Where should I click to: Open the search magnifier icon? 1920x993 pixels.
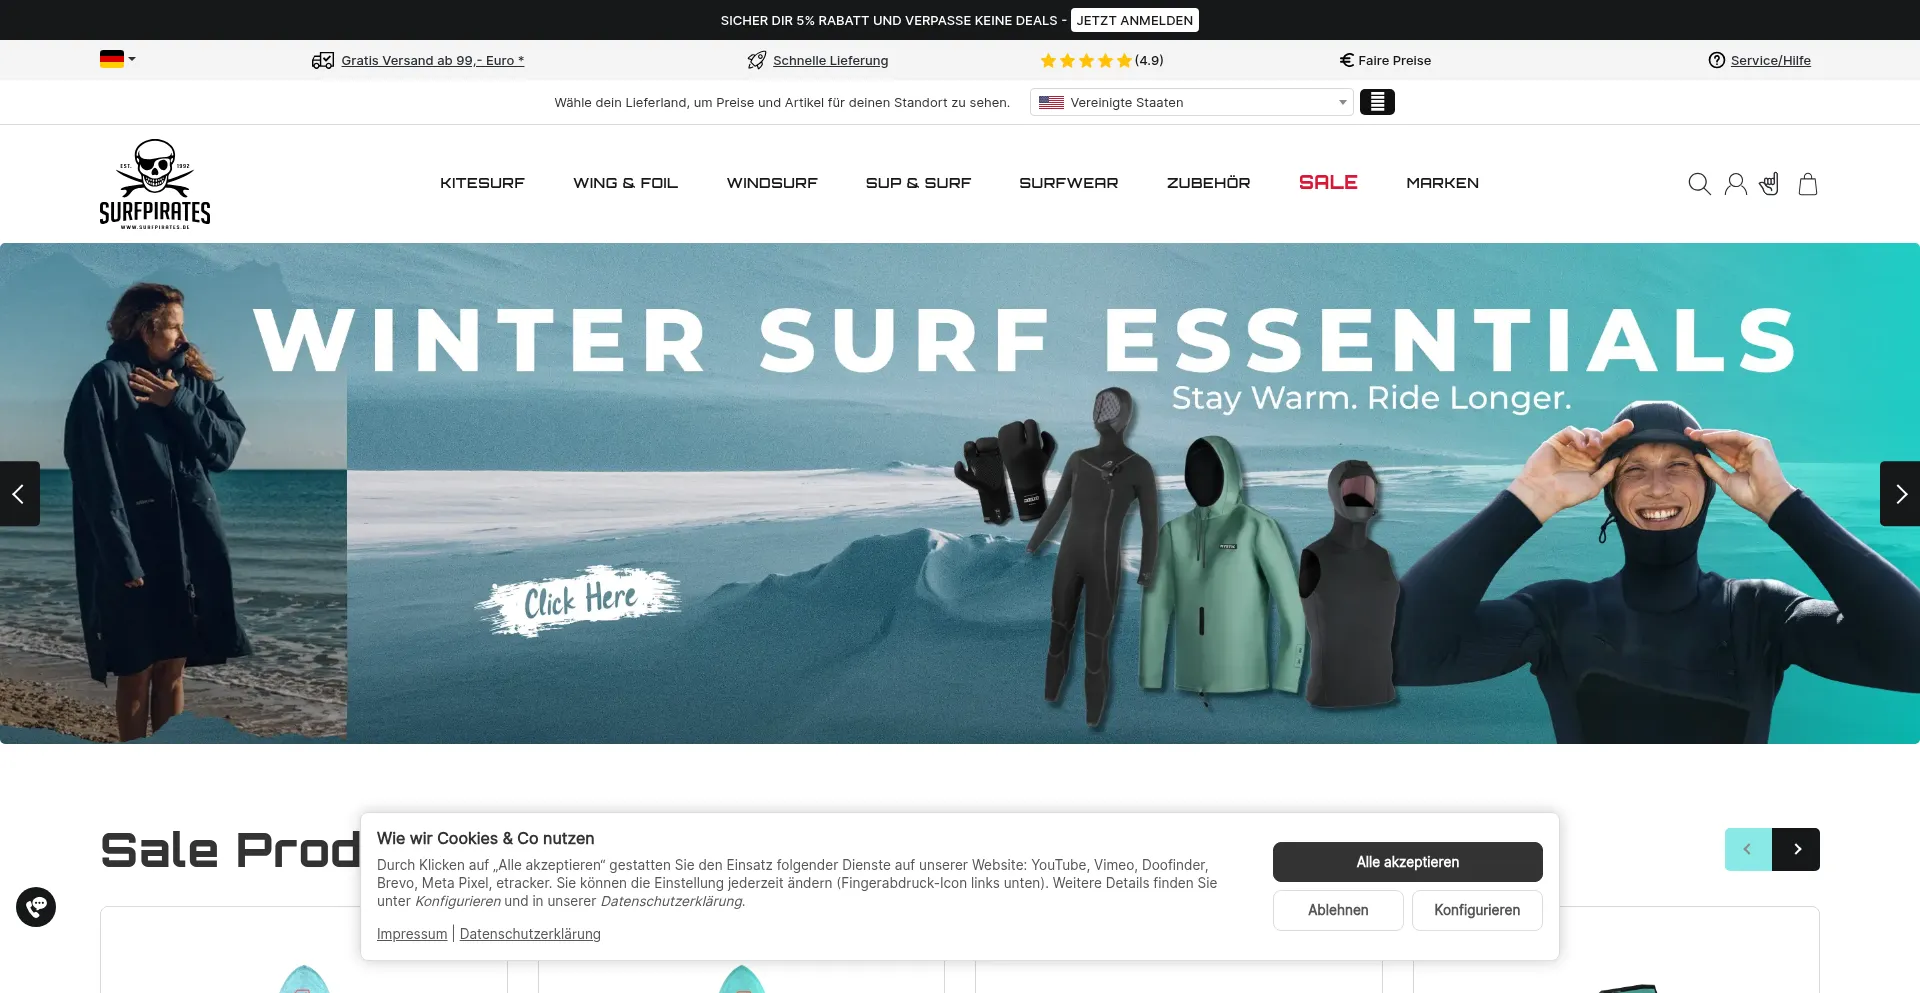click(x=1699, y=184)
